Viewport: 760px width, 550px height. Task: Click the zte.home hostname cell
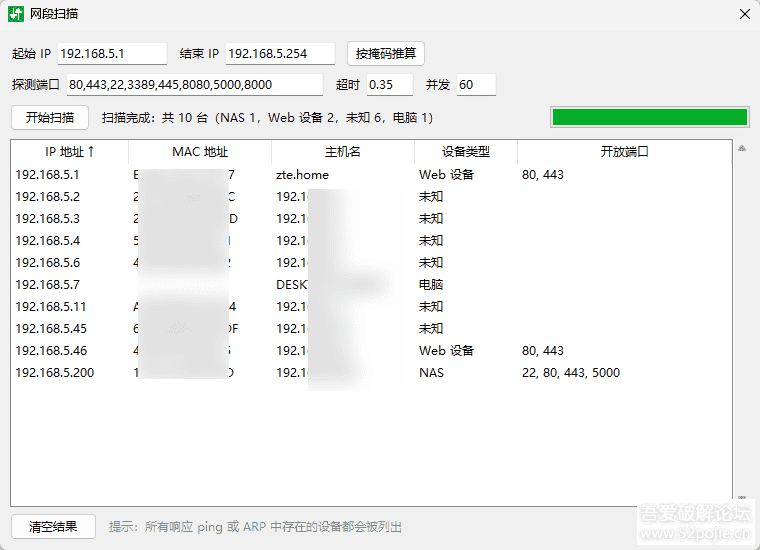(302, 174)
